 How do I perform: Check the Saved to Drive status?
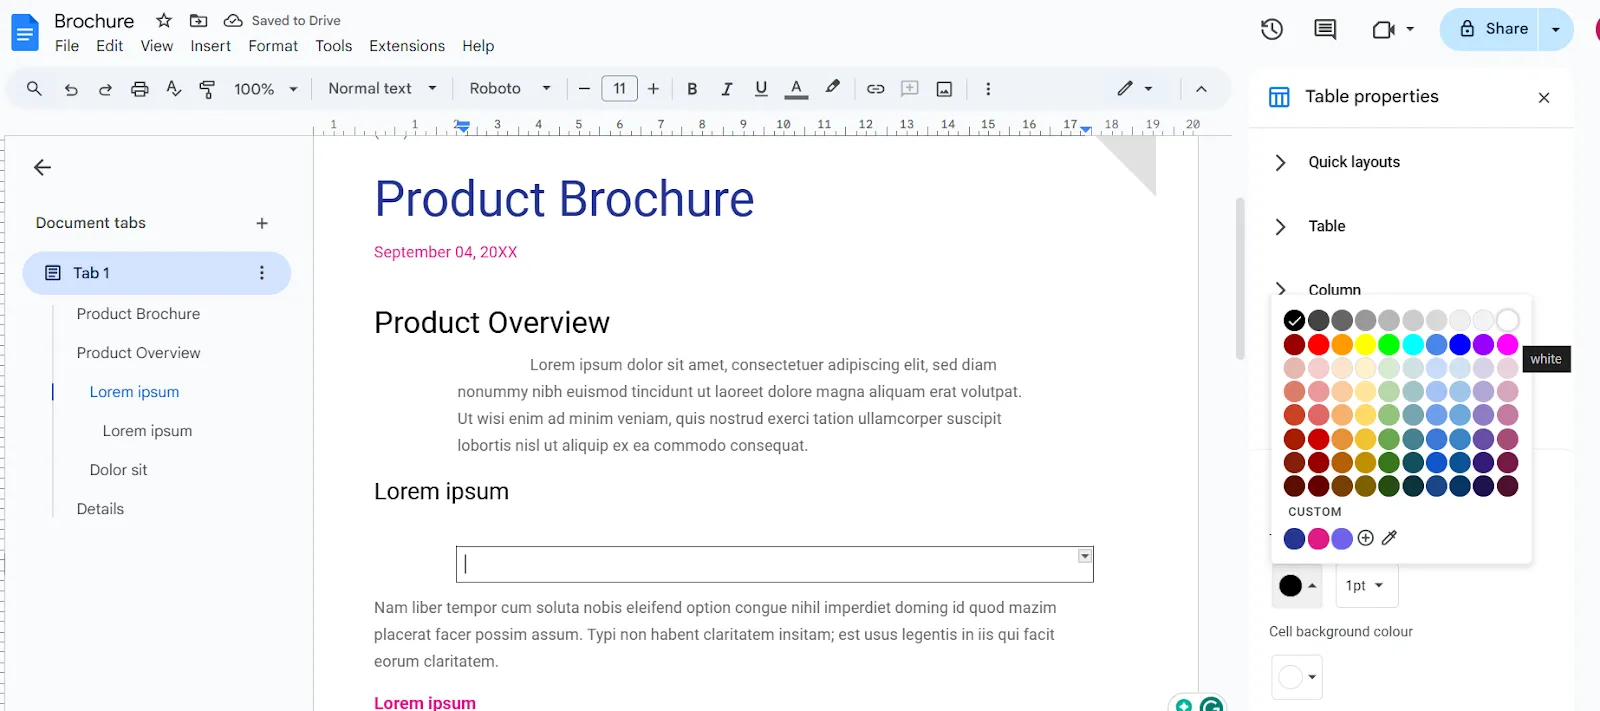click(x=282, y=20)
